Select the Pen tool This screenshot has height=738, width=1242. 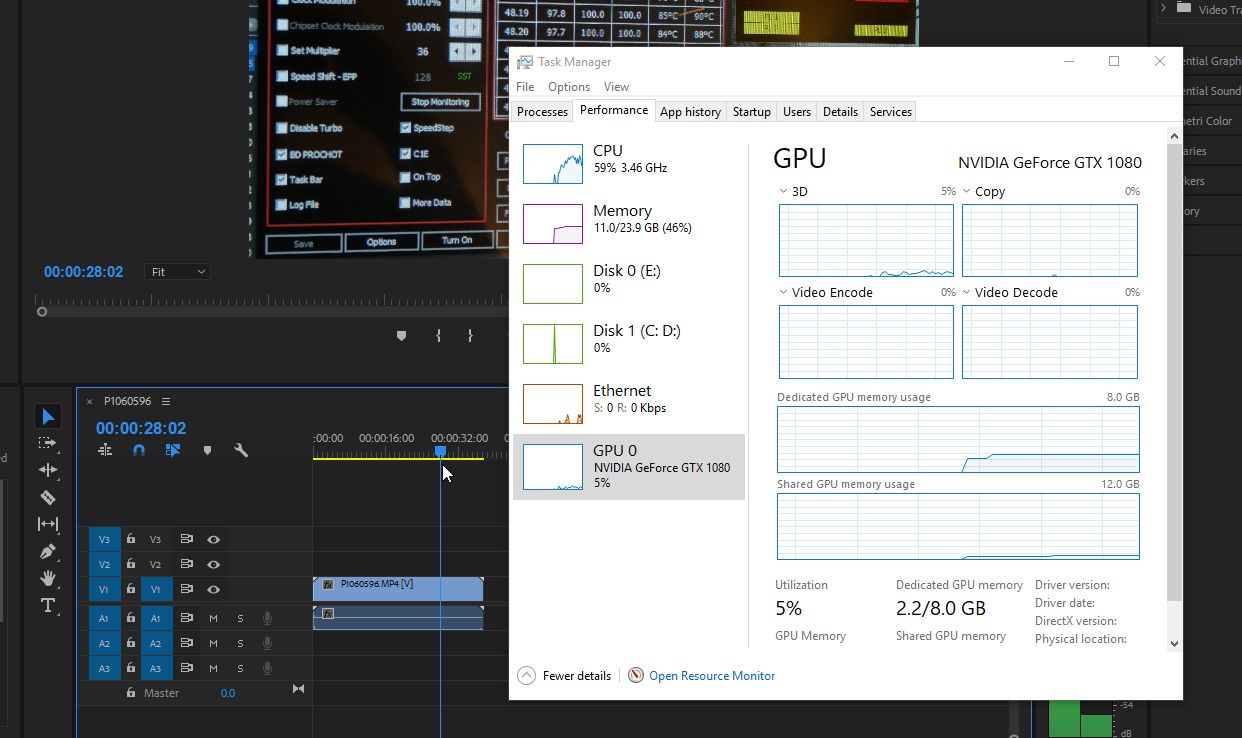pos(48,551)
